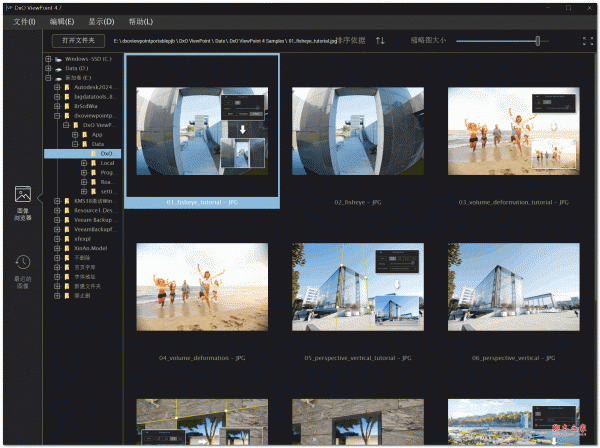This screenshot has height=448, width=600.
Task: Select the Local folder in tree
Action: point(107,163)
